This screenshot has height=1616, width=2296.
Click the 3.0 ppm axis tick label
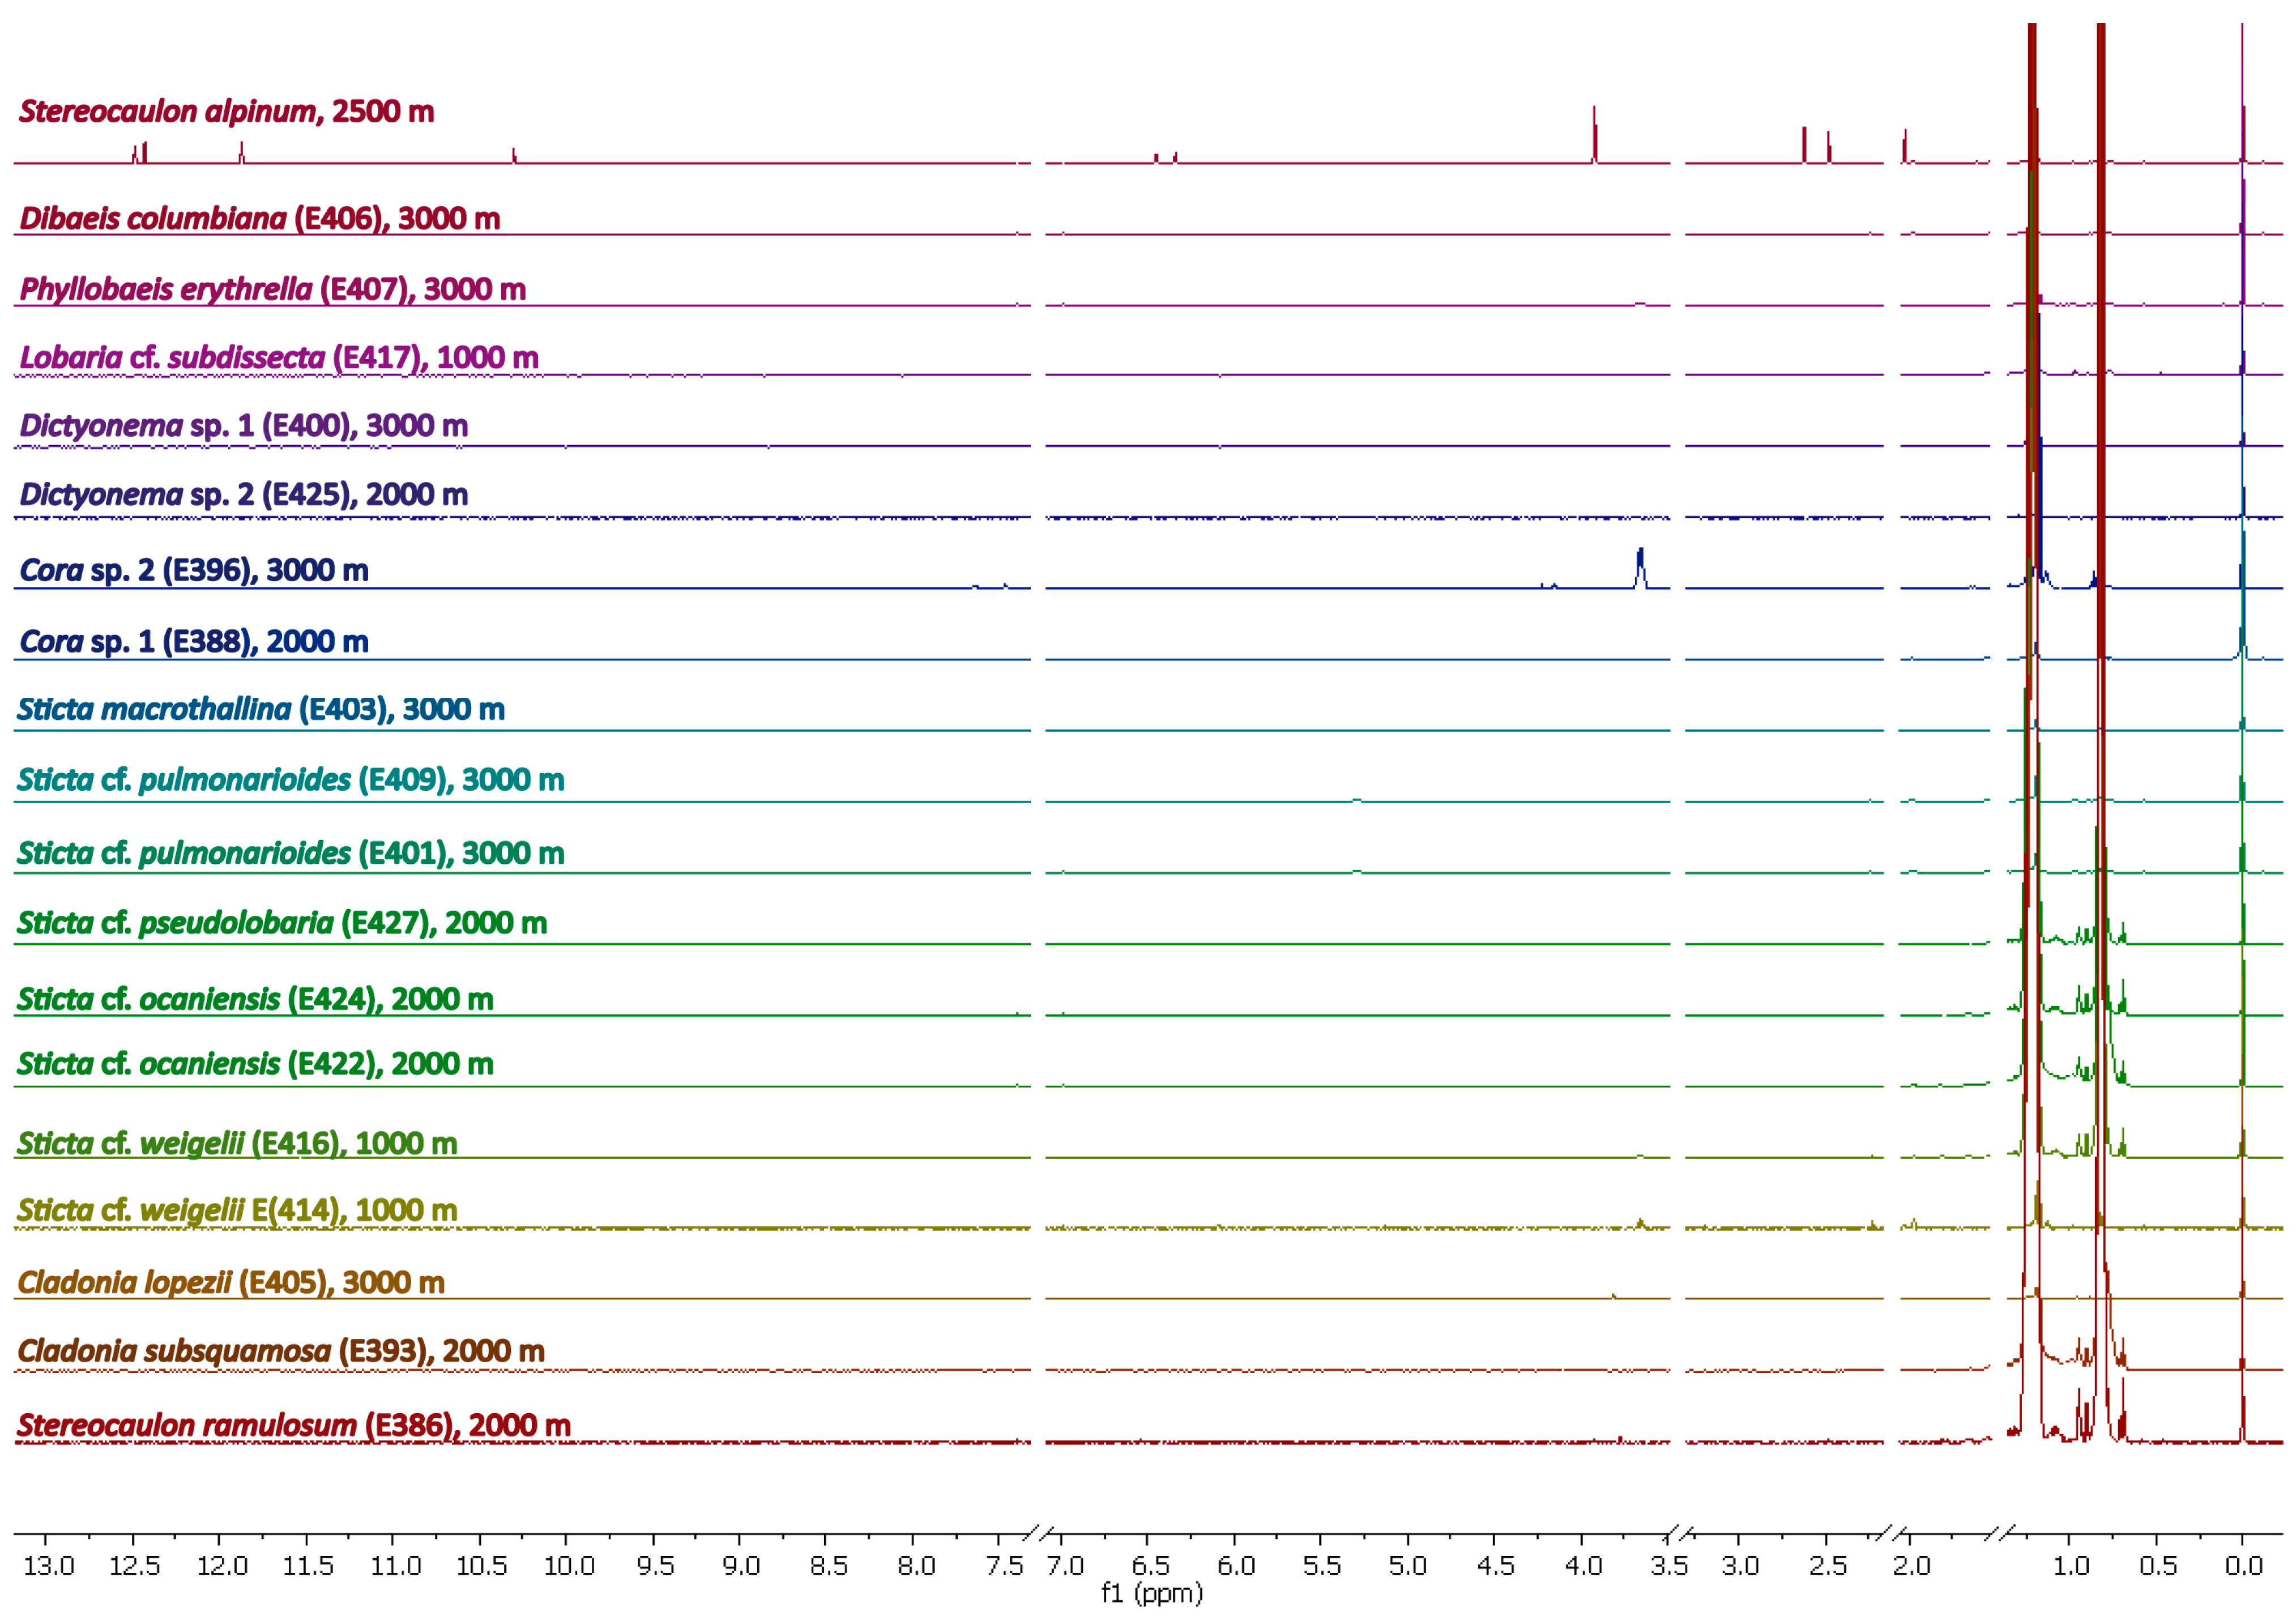[1741, 1566]
